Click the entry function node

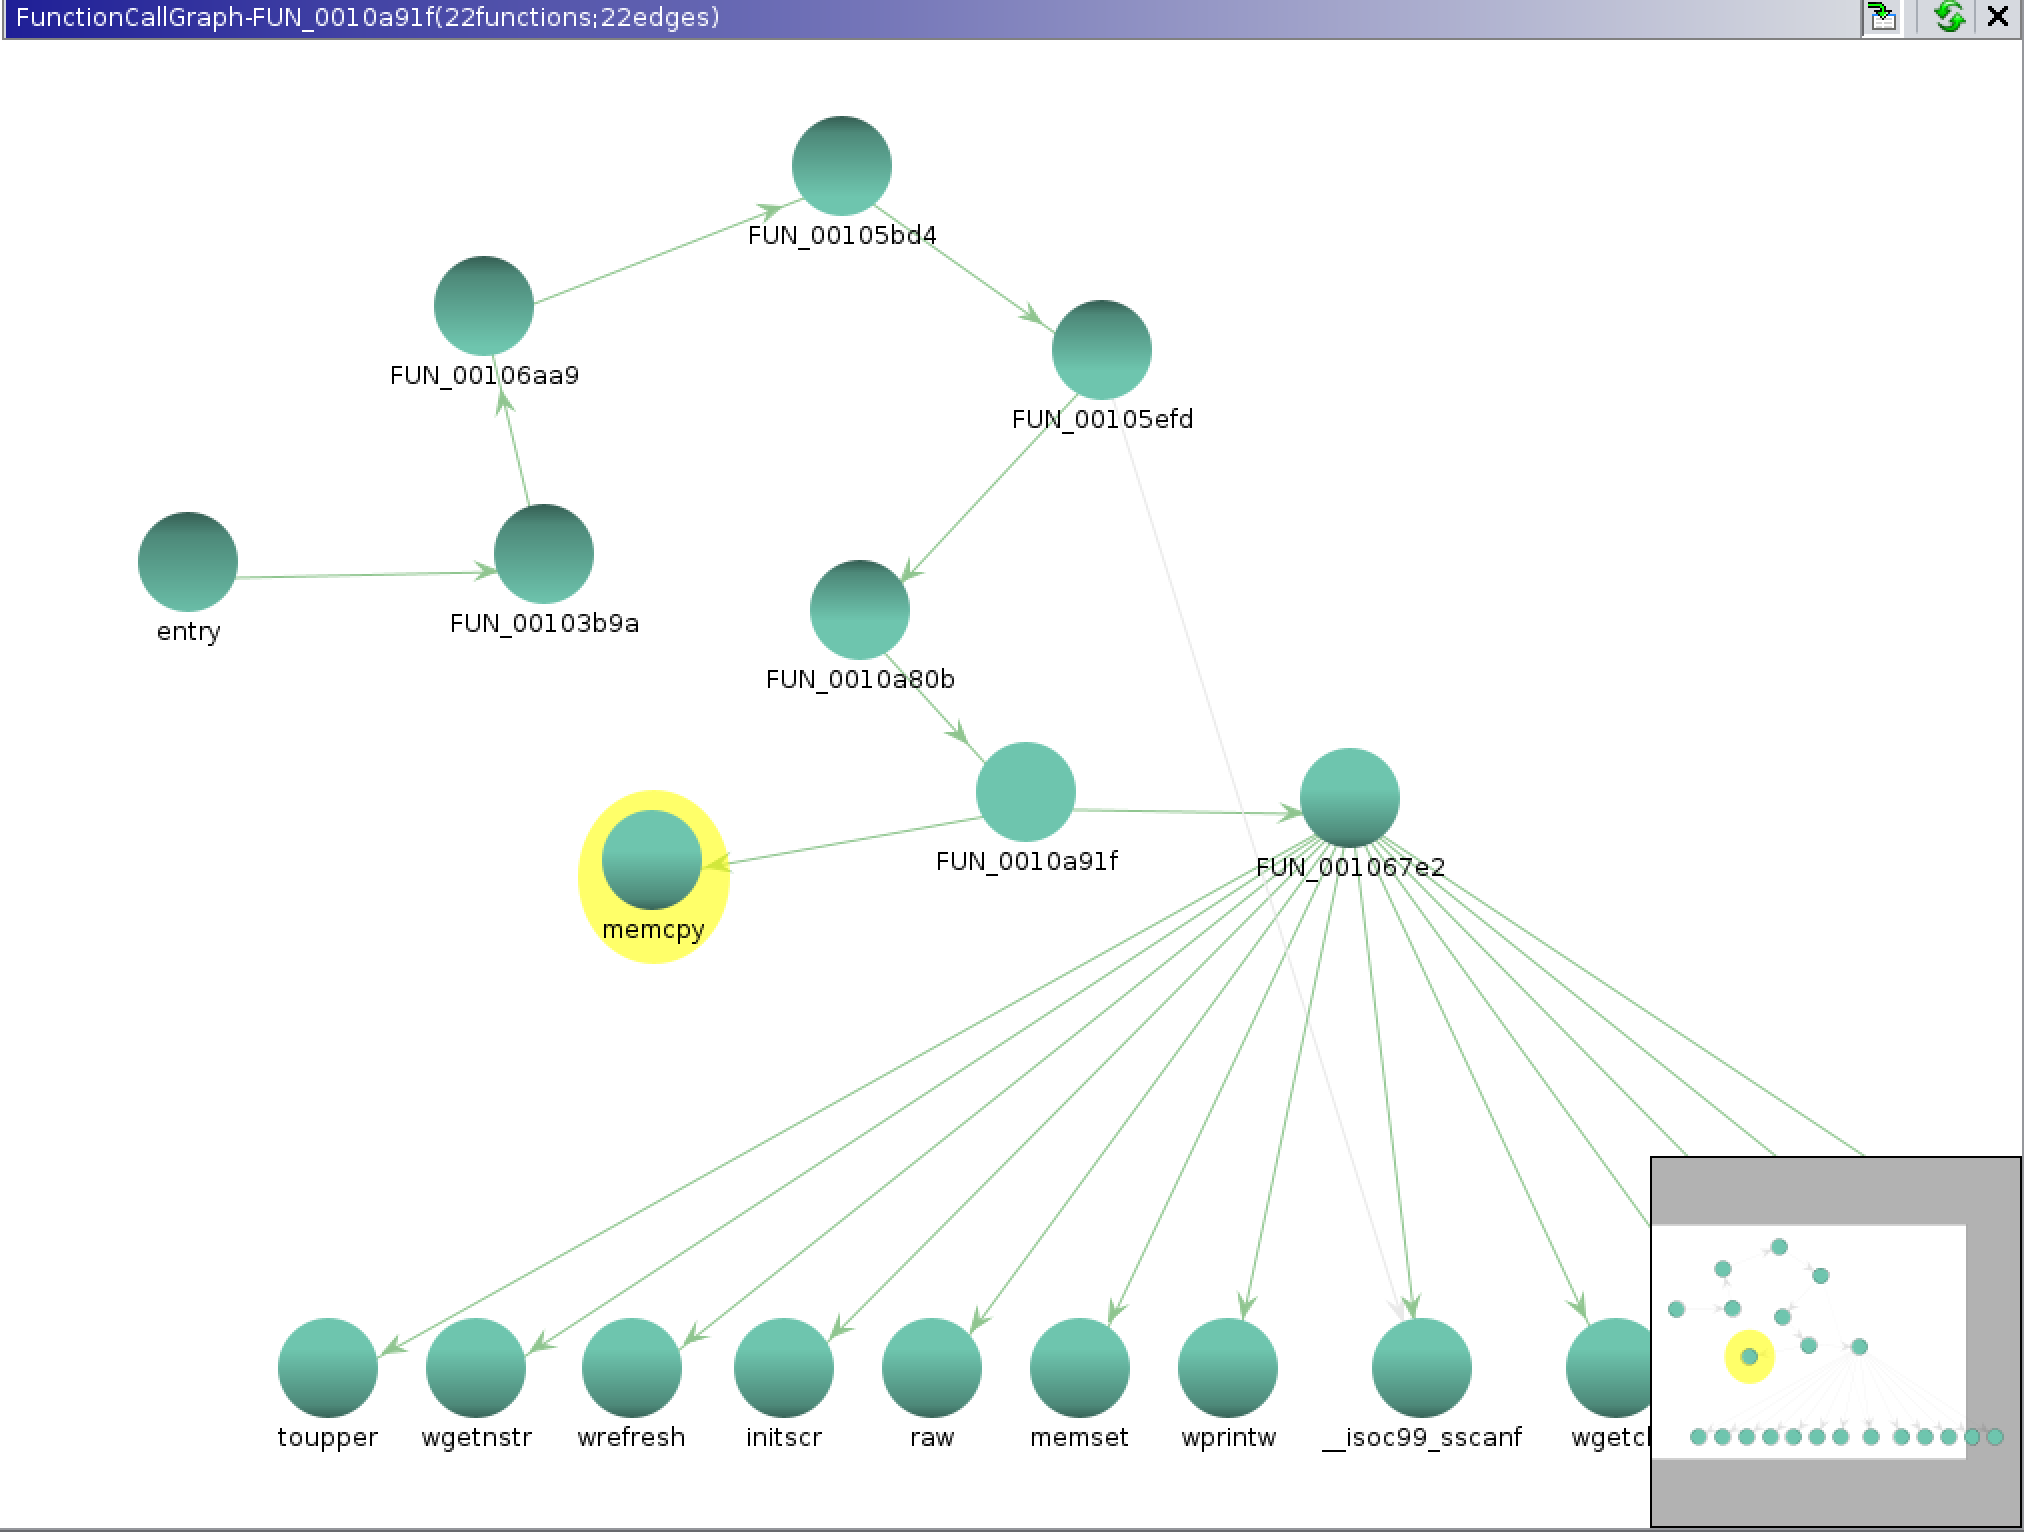[188, 562]
